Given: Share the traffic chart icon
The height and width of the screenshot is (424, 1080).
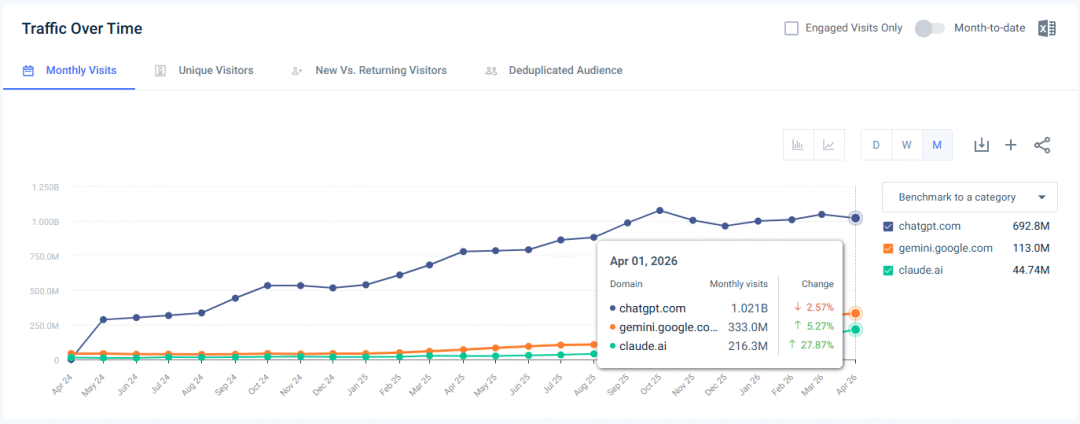Looking at the screenshot, I should [1042, 145].
